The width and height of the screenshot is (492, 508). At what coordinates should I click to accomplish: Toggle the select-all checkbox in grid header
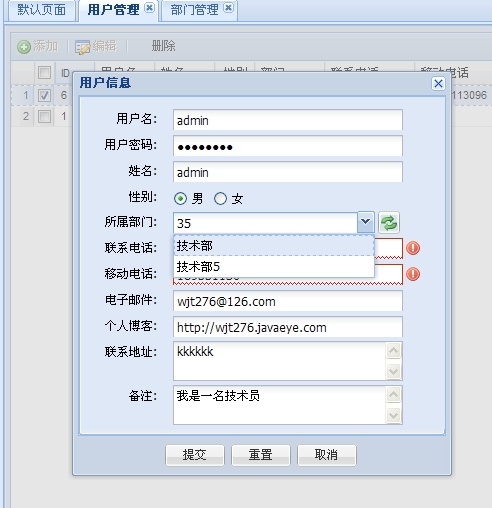(44, 73)
